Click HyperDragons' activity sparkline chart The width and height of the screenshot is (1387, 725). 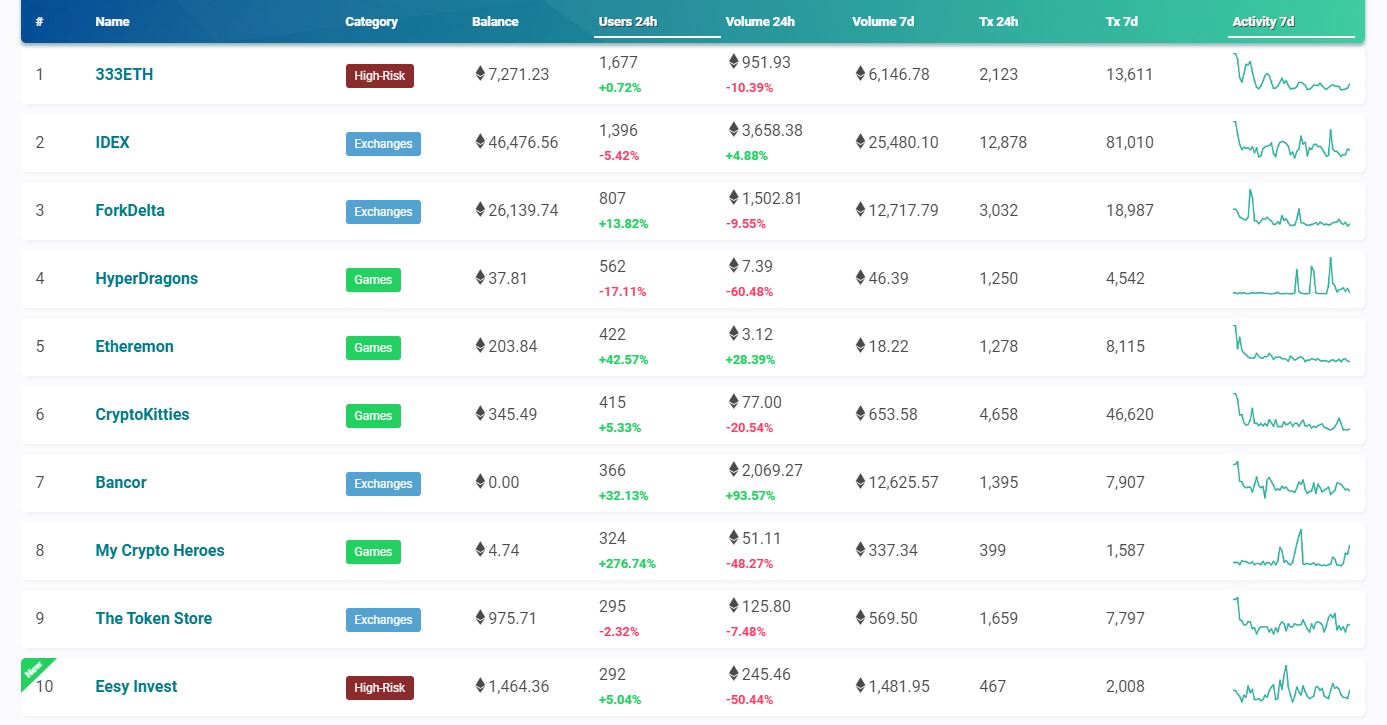pos(1292,277)
